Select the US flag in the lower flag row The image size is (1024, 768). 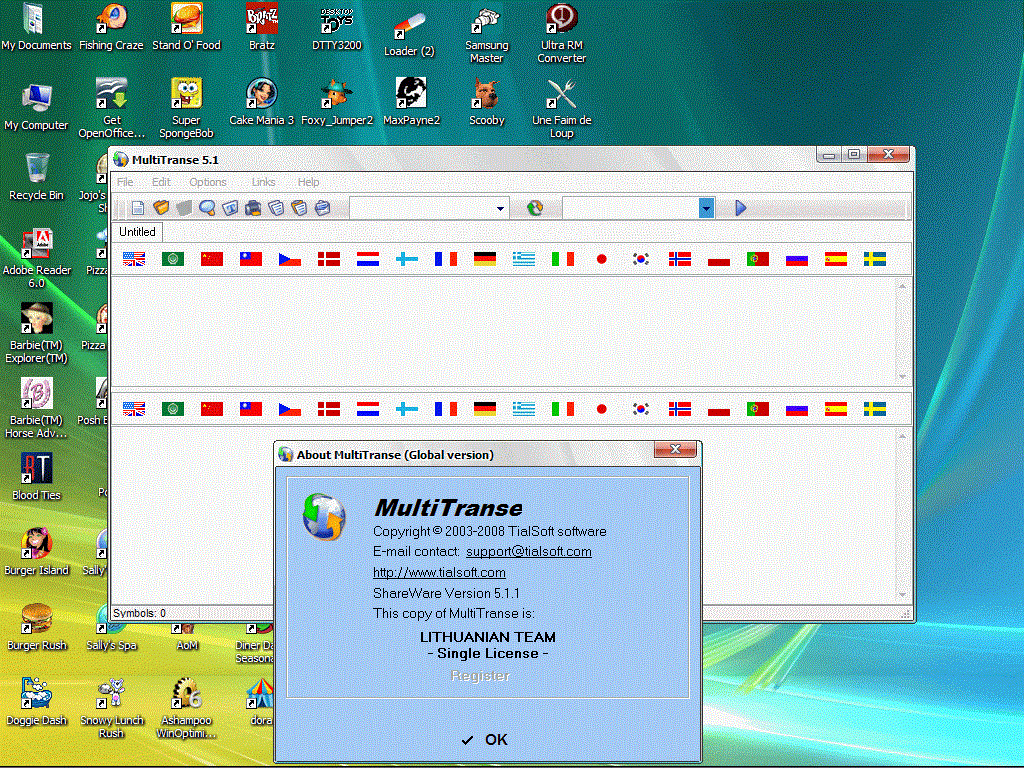[133, 408]
